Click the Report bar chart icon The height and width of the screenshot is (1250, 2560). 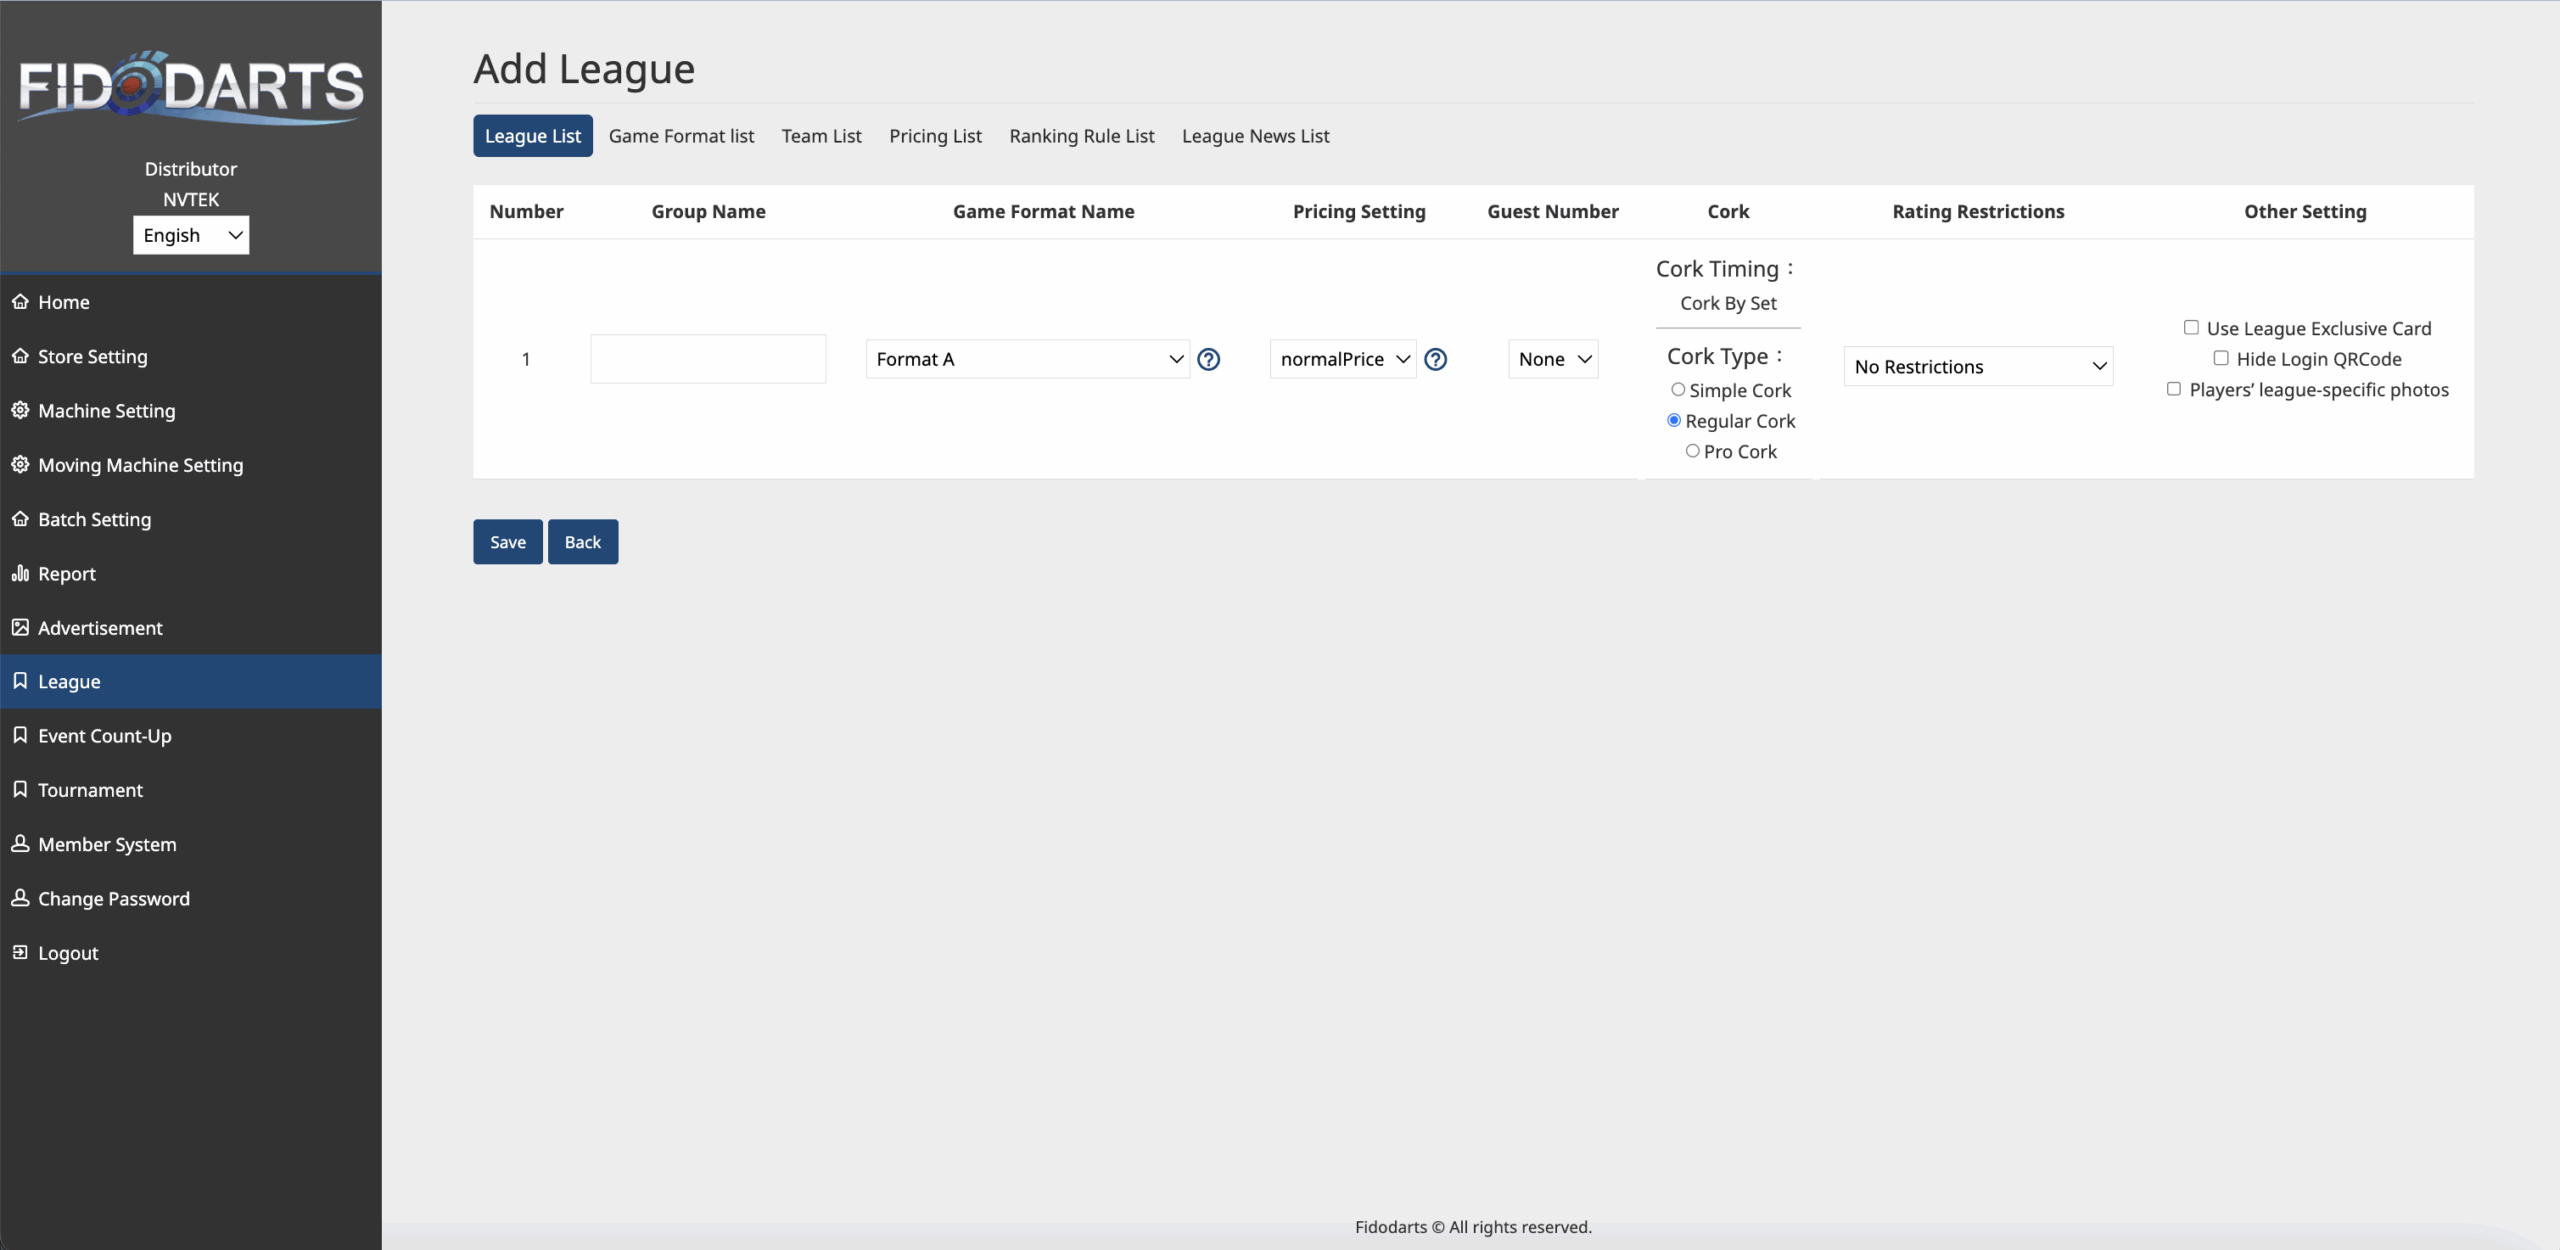tap(20, 573)
